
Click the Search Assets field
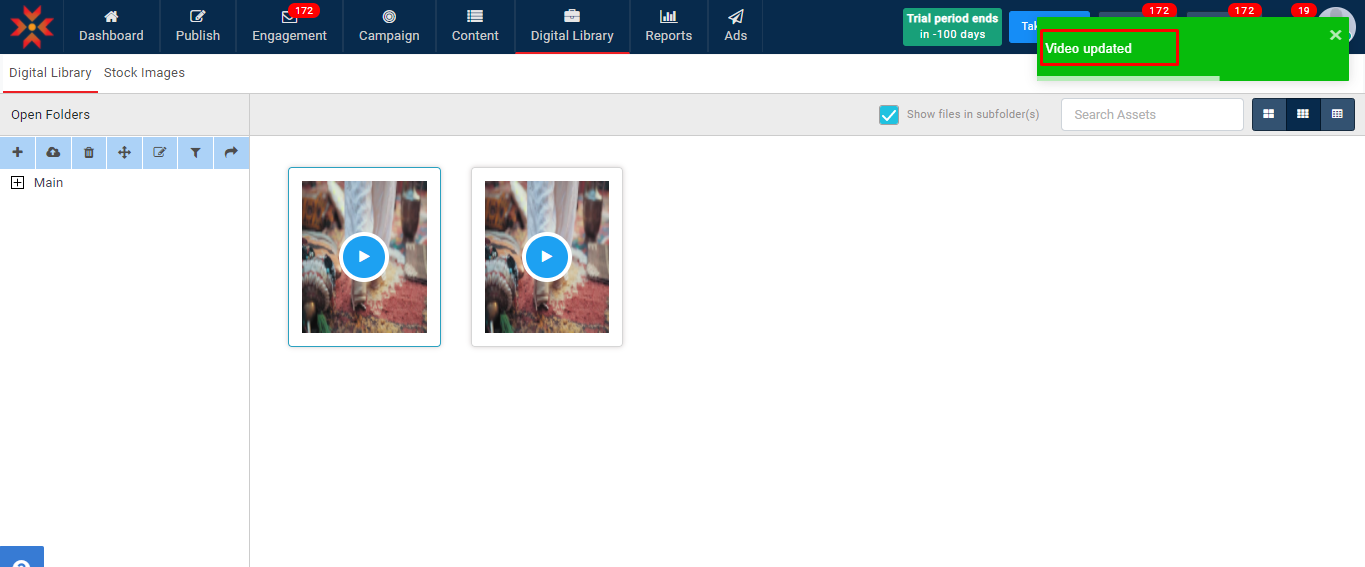1151,115
